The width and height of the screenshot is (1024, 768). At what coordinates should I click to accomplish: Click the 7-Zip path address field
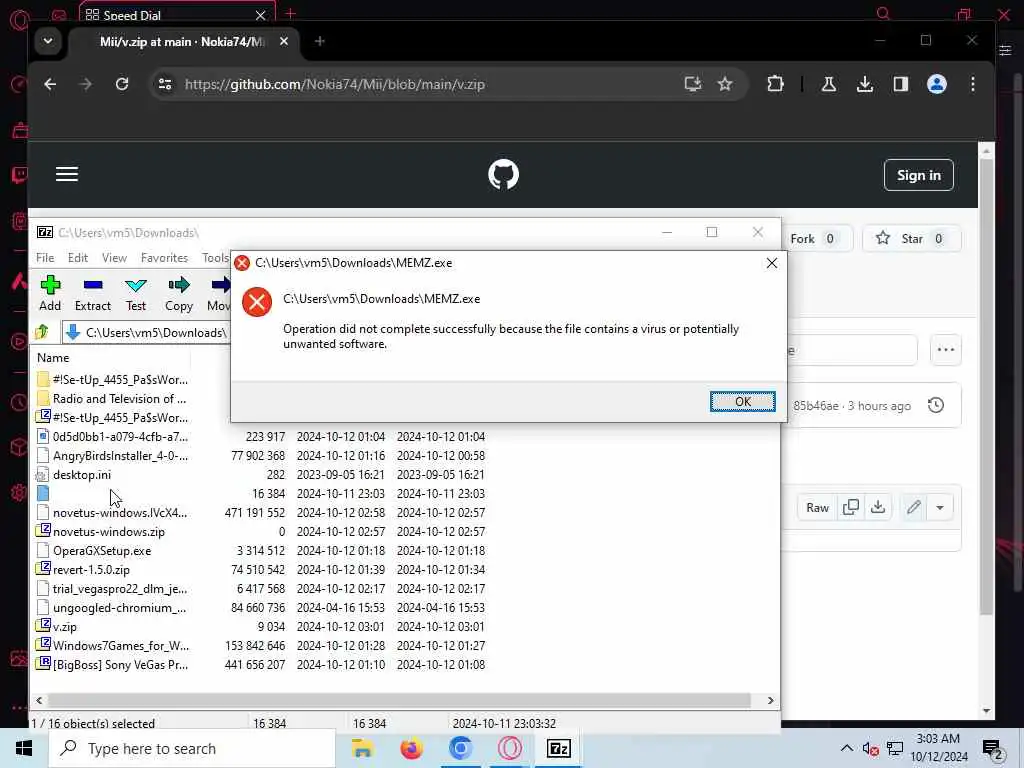point(146,332)
